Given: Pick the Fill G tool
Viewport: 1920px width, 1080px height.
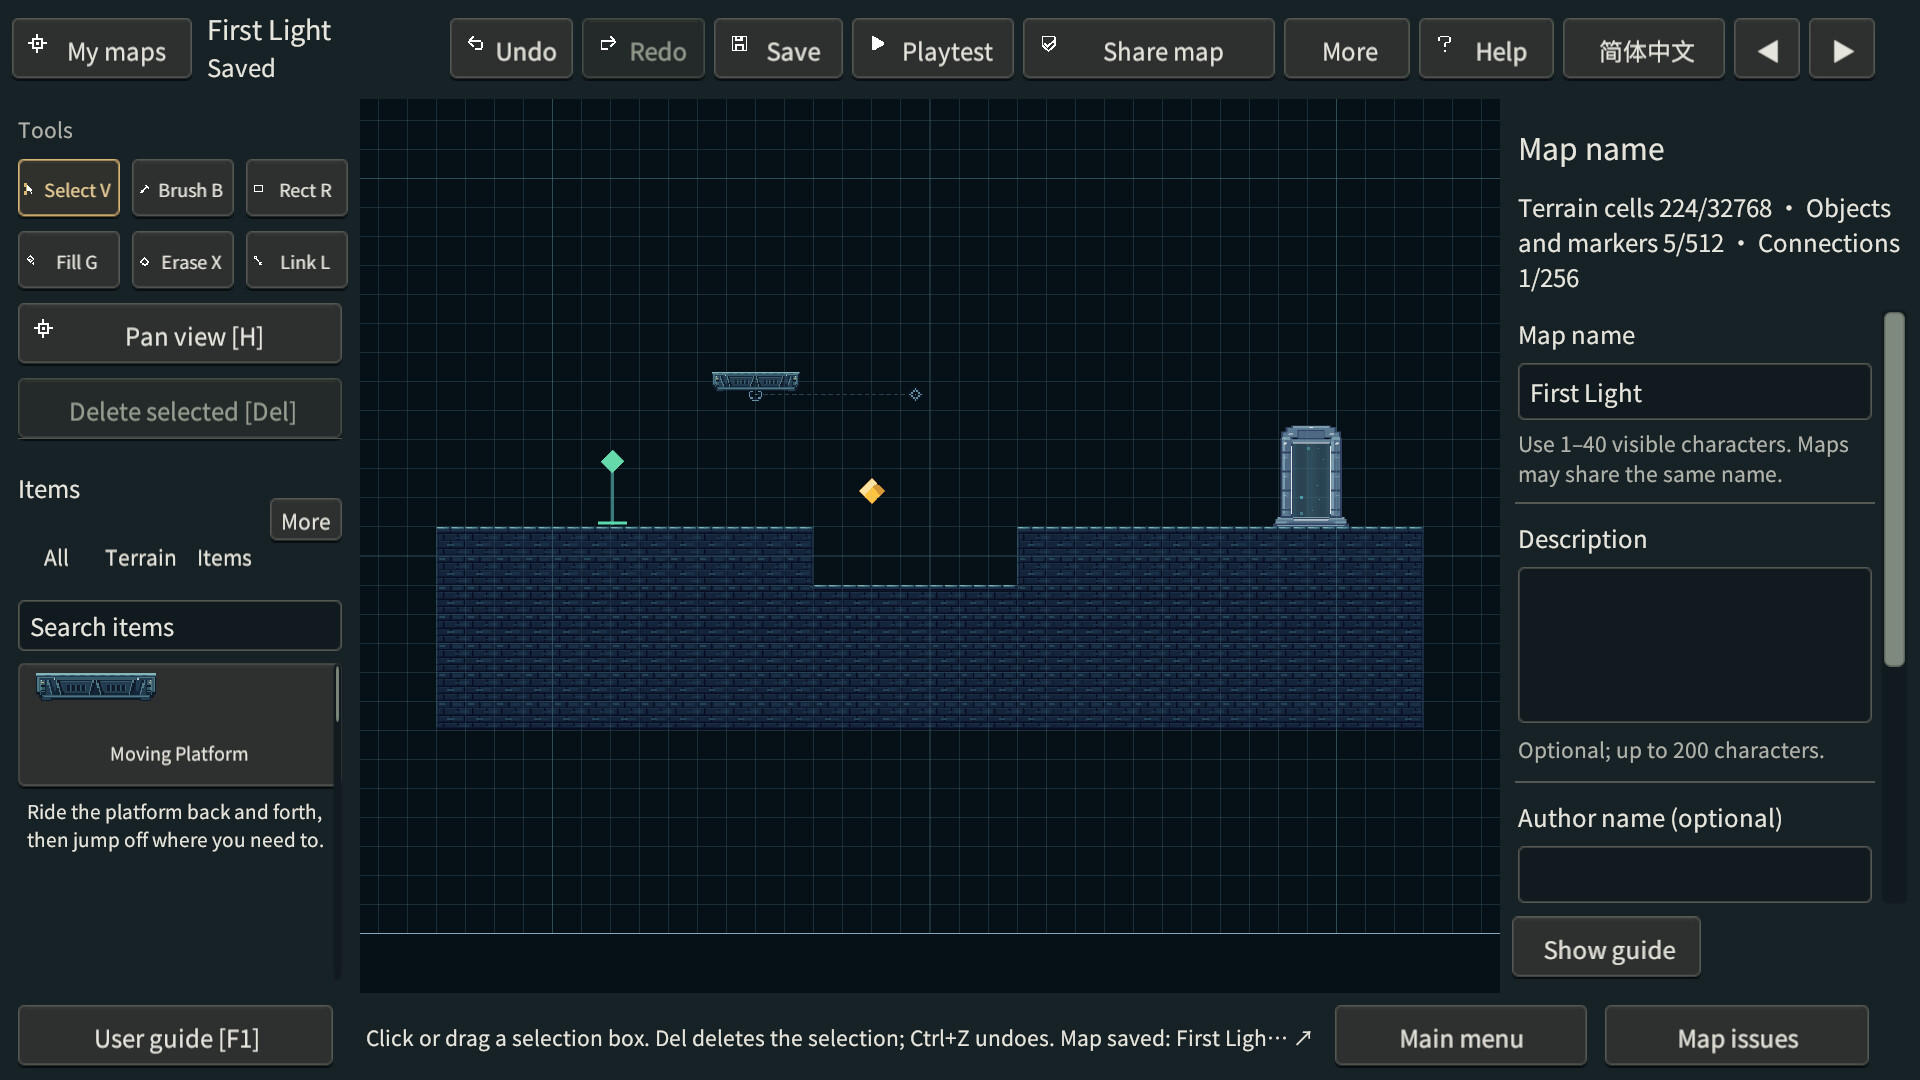Looking at the screenshot, I should (69, 260).
